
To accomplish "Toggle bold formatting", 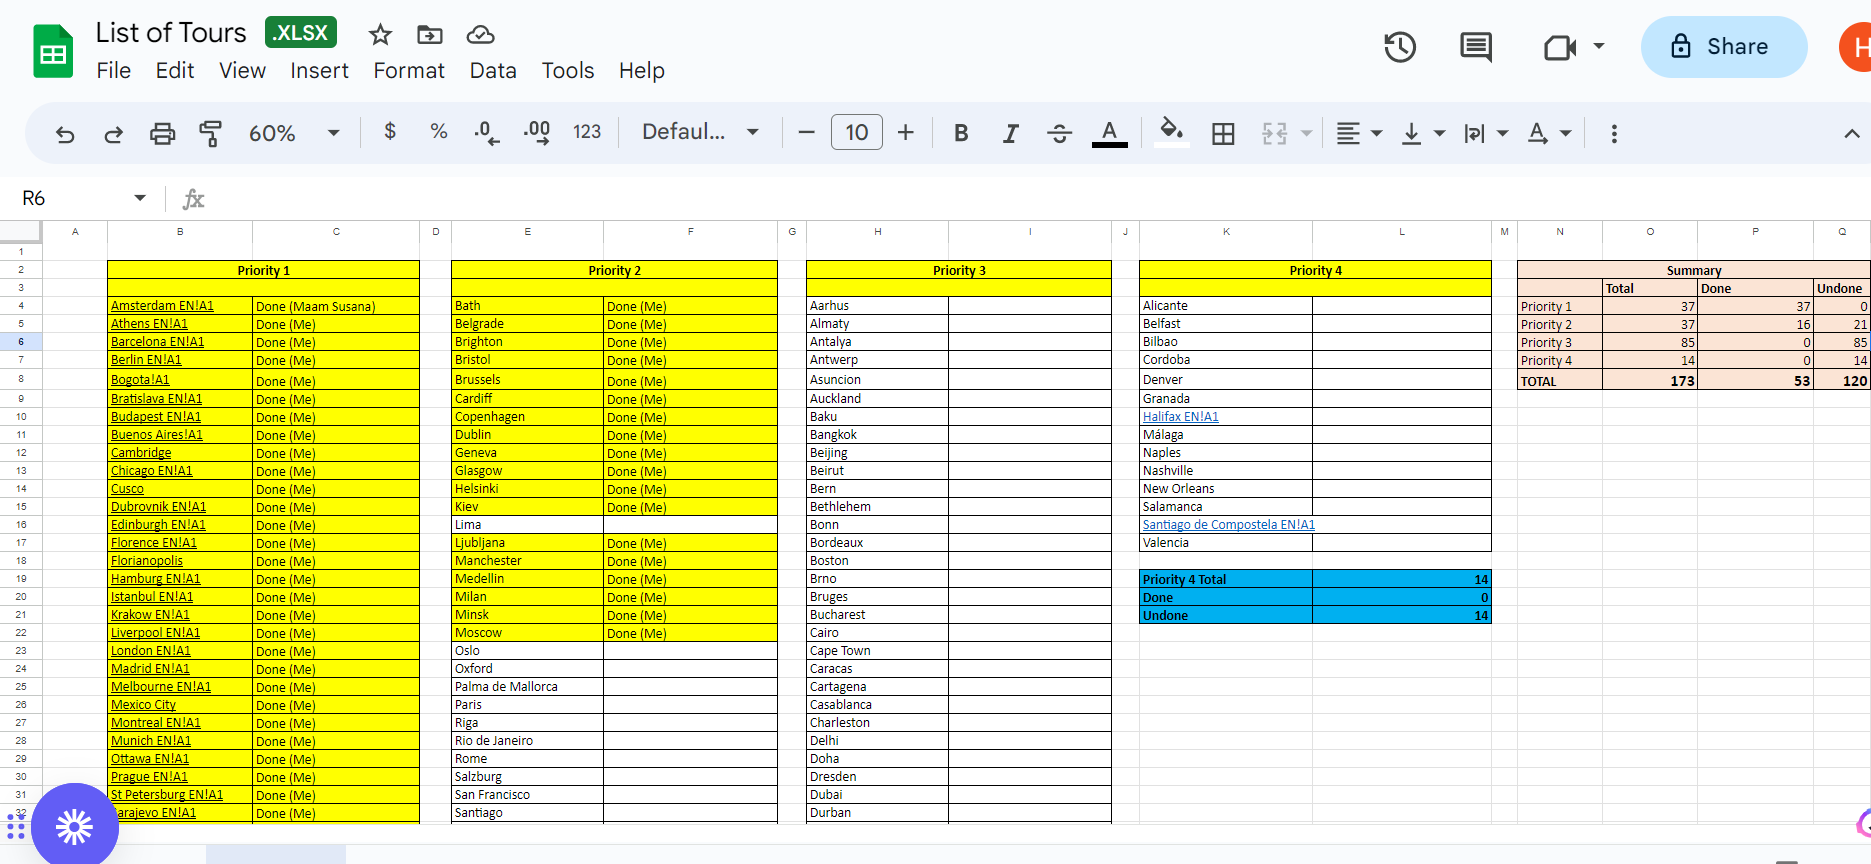I will 961,133.
